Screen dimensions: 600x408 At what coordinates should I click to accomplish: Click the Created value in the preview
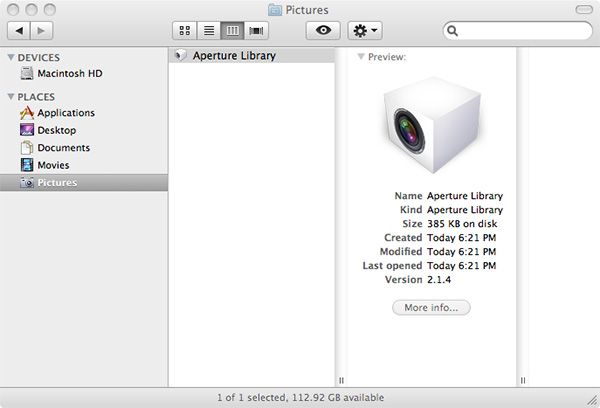(461, 238)
